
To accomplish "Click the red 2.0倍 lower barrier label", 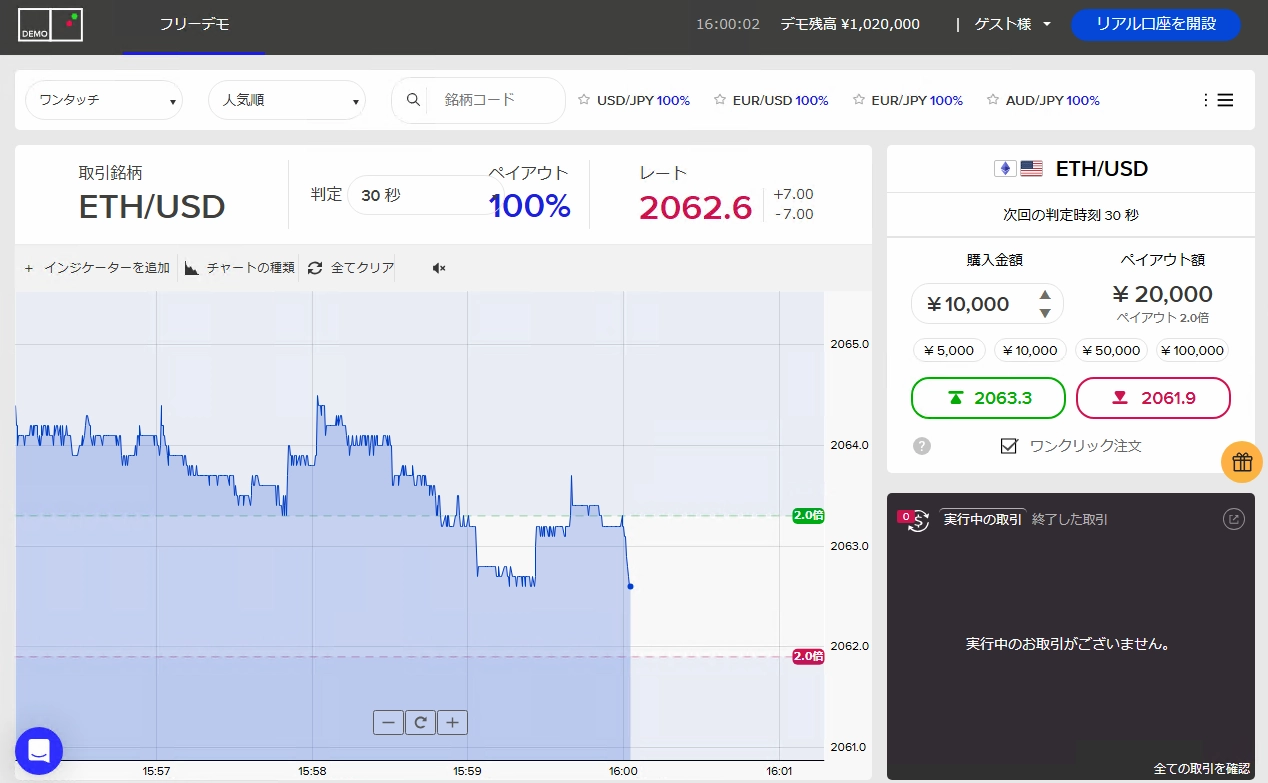I will (808, 656).
